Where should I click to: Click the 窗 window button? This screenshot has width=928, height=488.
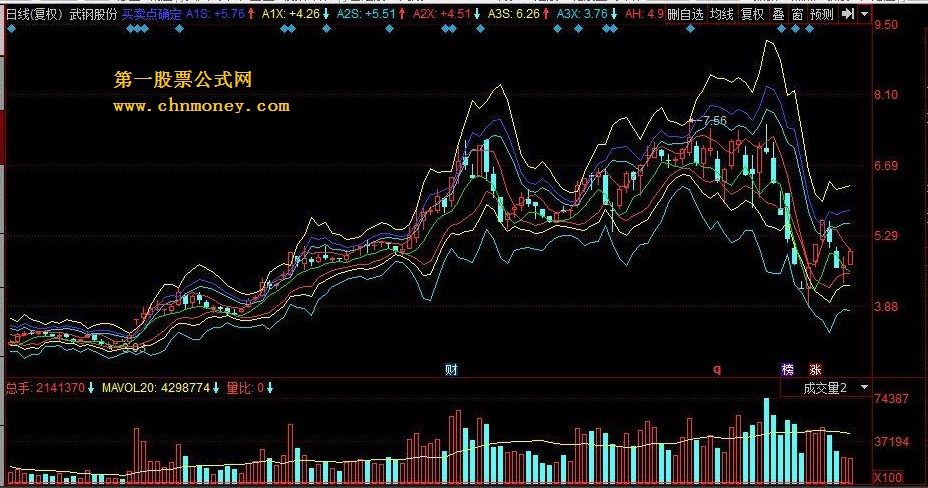point(797,14)
